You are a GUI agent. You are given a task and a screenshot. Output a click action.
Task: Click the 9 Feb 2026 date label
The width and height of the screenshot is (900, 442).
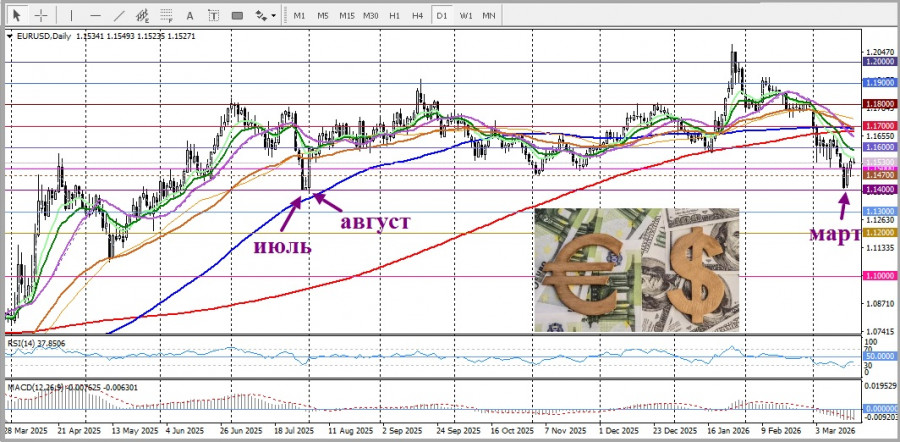coord(781,431)
